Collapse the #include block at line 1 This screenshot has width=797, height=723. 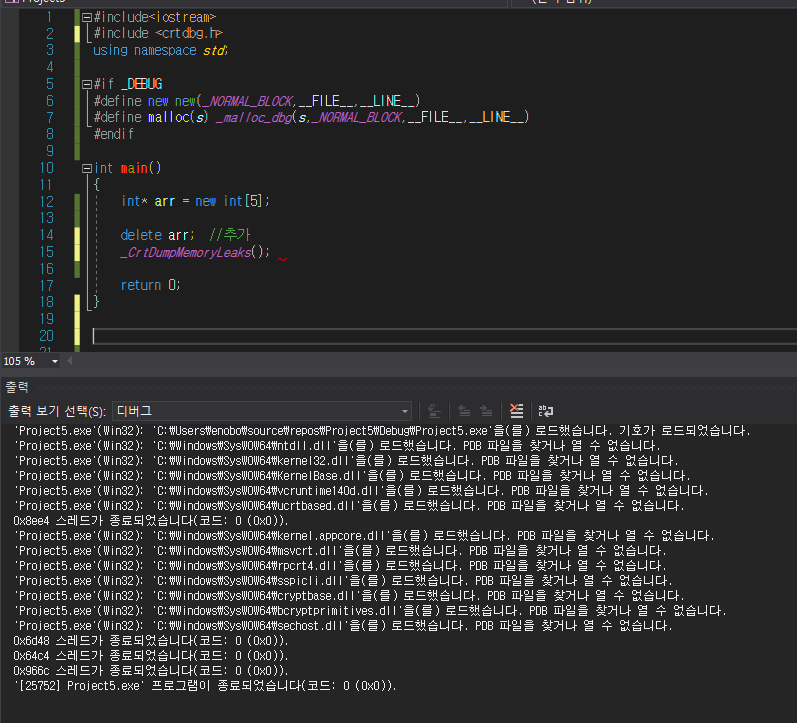tap(87, 17)
